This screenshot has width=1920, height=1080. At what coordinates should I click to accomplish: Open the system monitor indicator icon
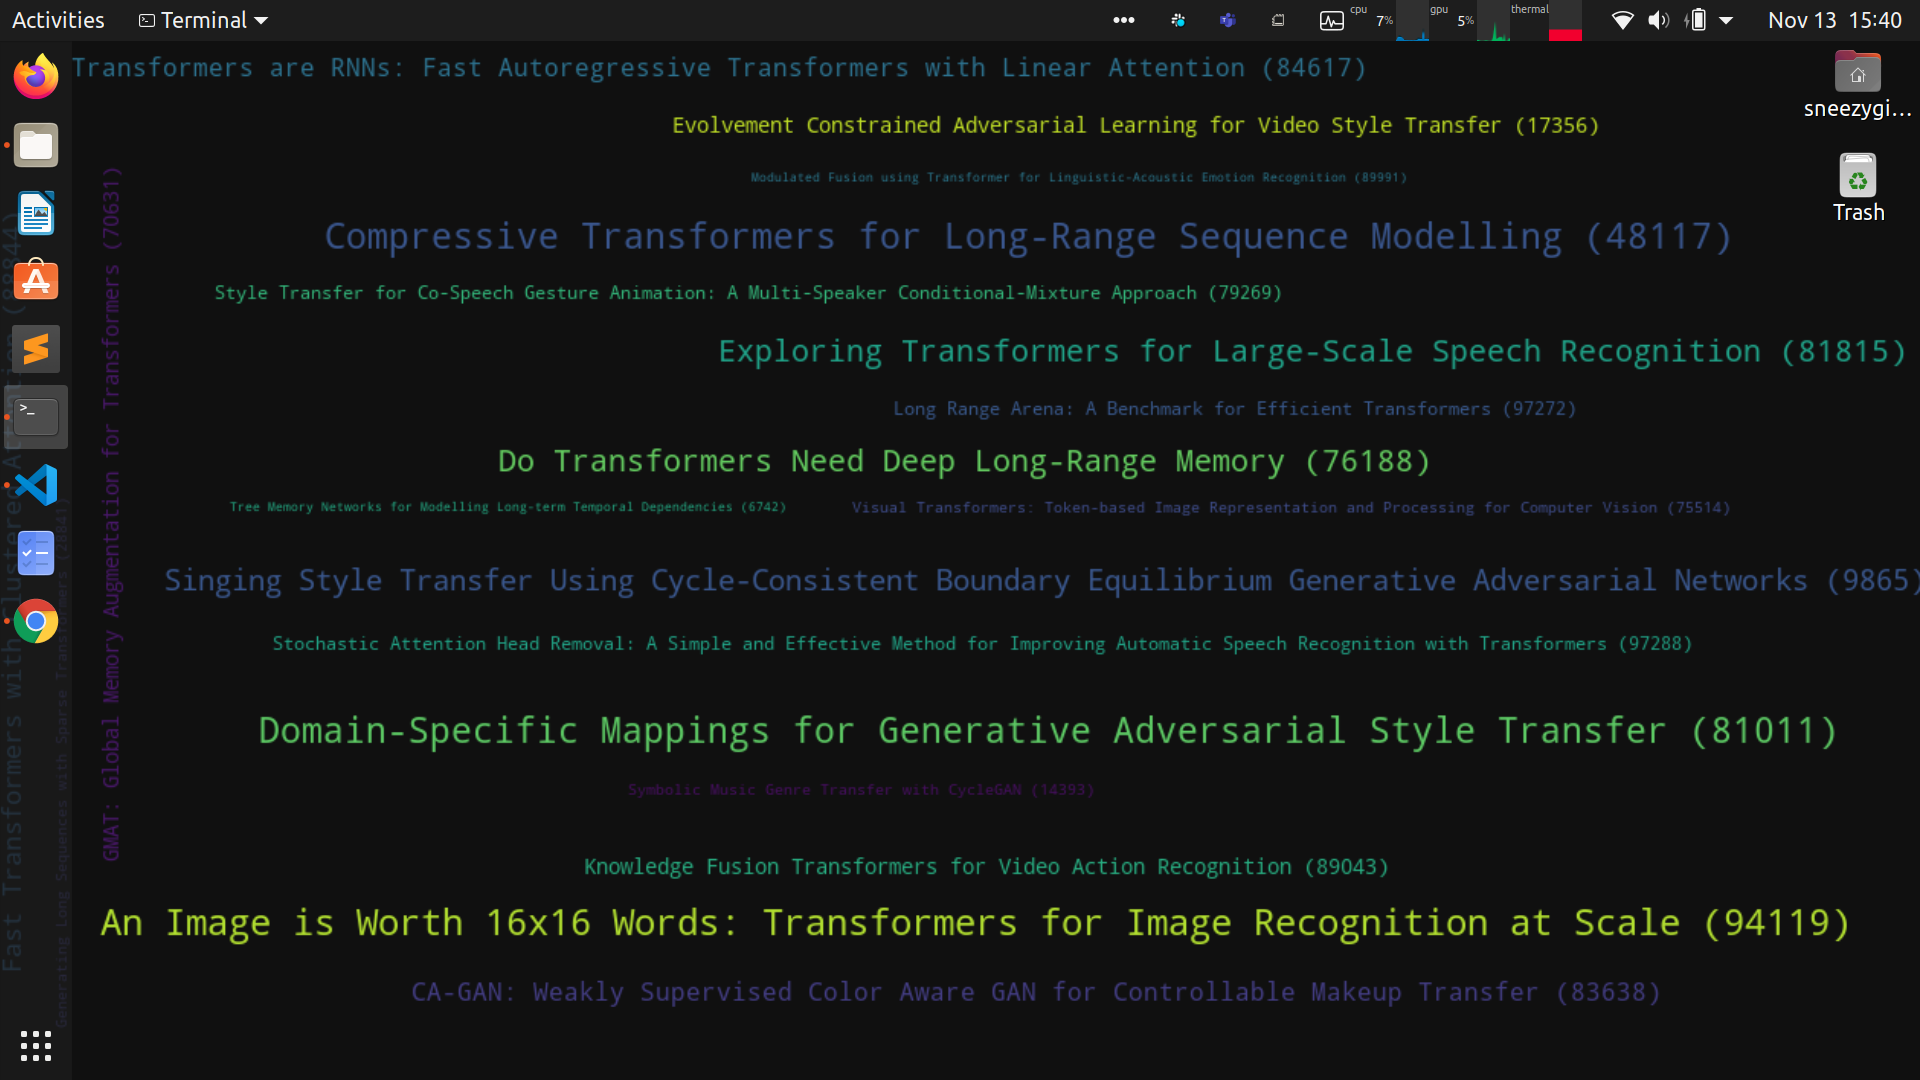tap(1331, 20)
